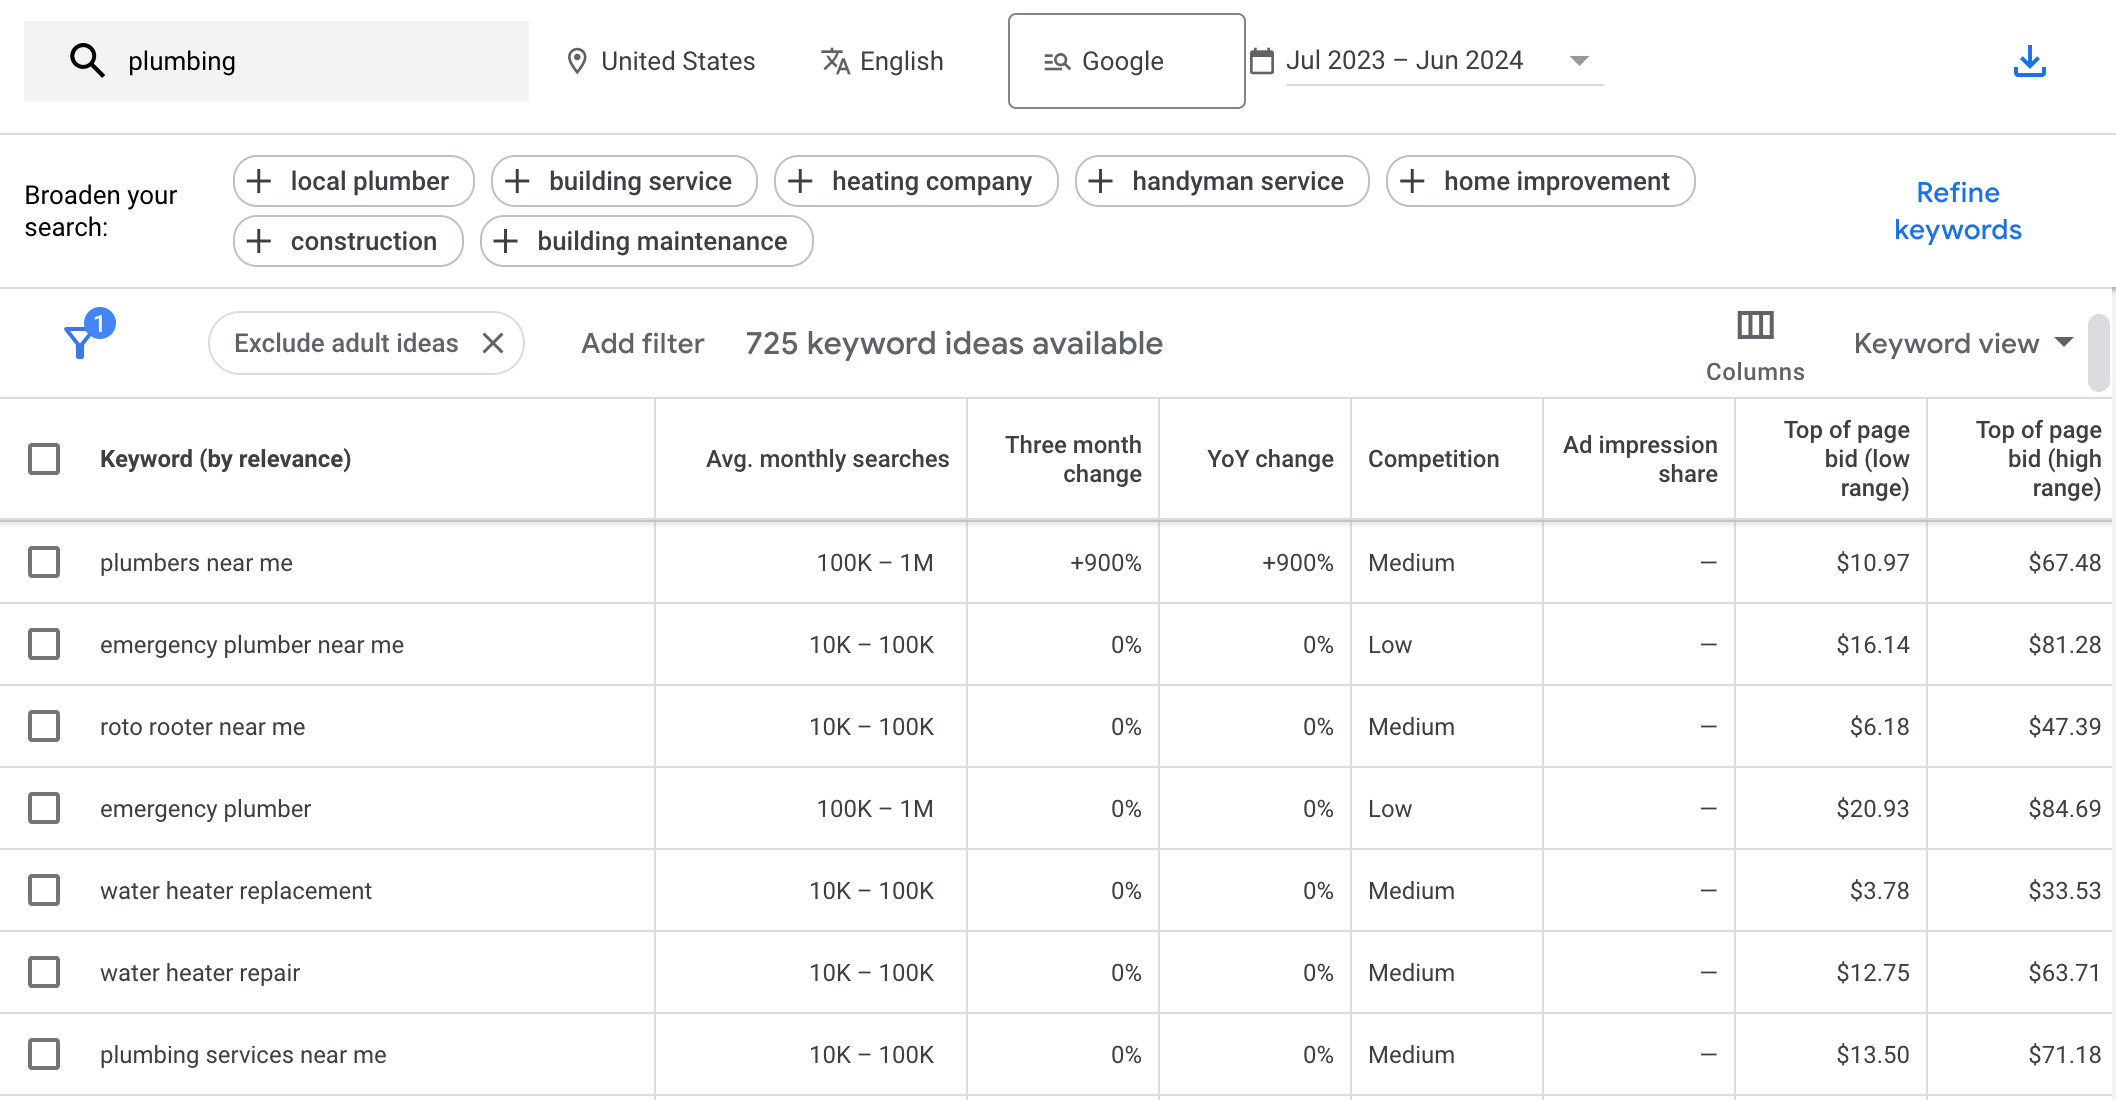Expand the date range dropdown arrow
The width and height of the screenshot is (2116, 1100).
1579,61
